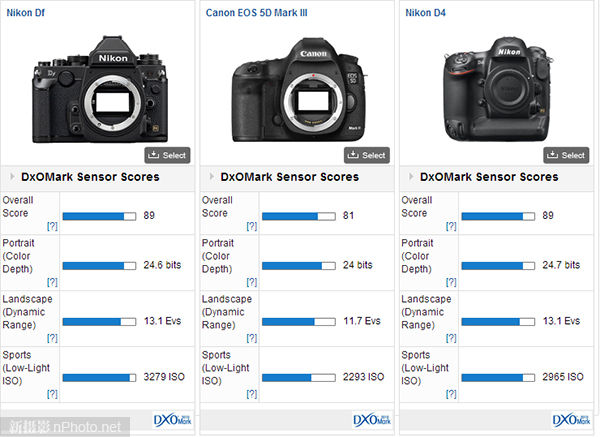This screenshot has height=437, width=600.
Task: Open Overall Score help for Nikon D4
Action: 451,226
